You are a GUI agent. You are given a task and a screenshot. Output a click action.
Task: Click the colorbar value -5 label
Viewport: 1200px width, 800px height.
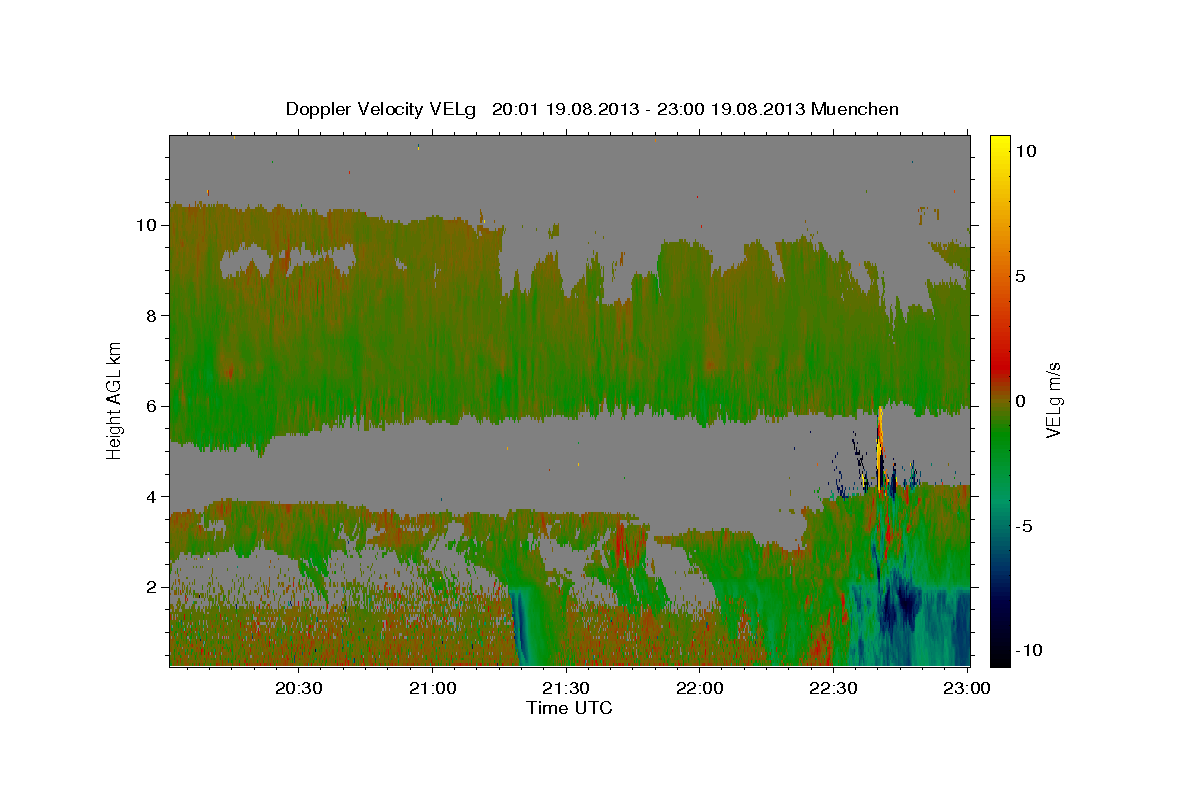1023,525
